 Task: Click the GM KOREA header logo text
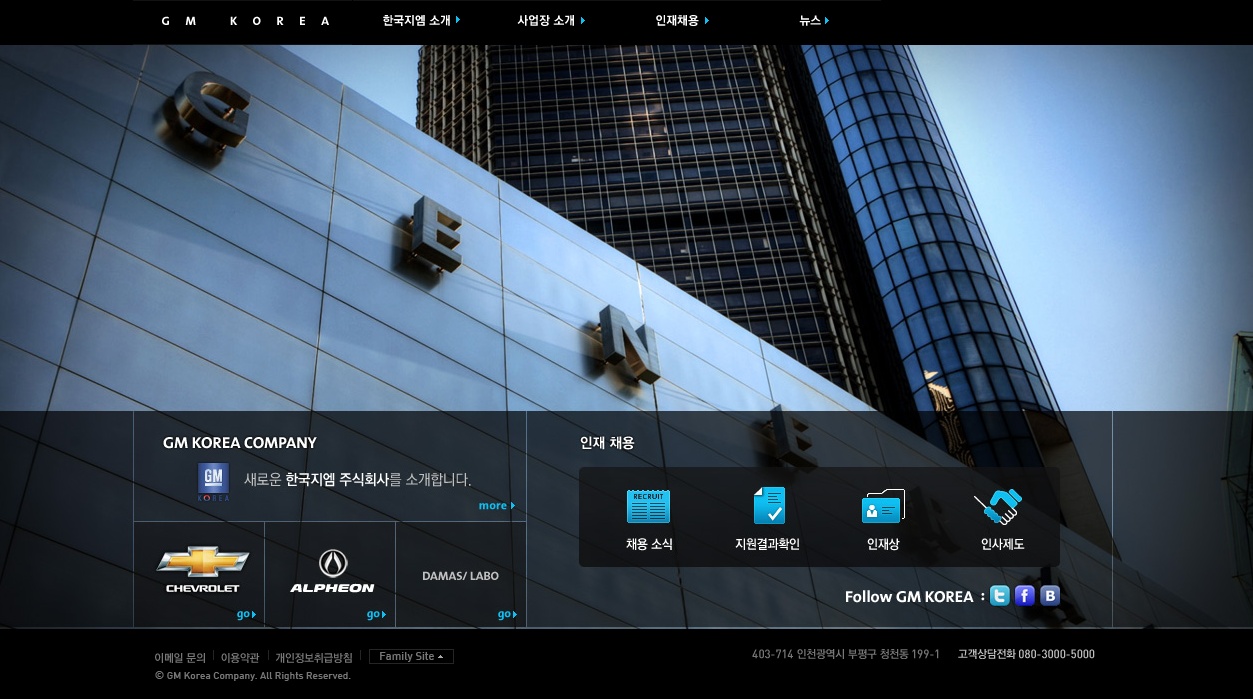[246, 21]
